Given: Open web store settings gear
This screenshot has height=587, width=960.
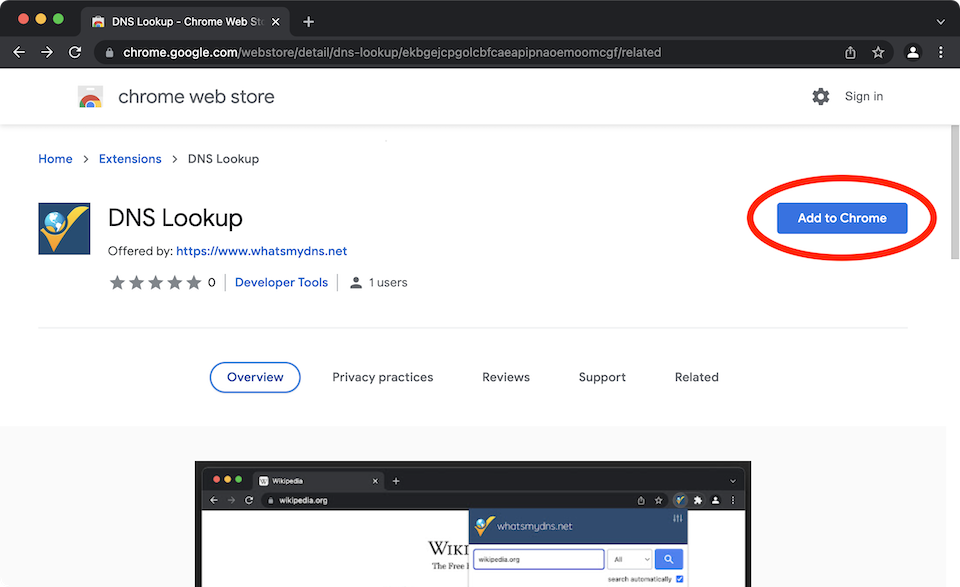Looking at the screenshot, I should click(821, 97).
